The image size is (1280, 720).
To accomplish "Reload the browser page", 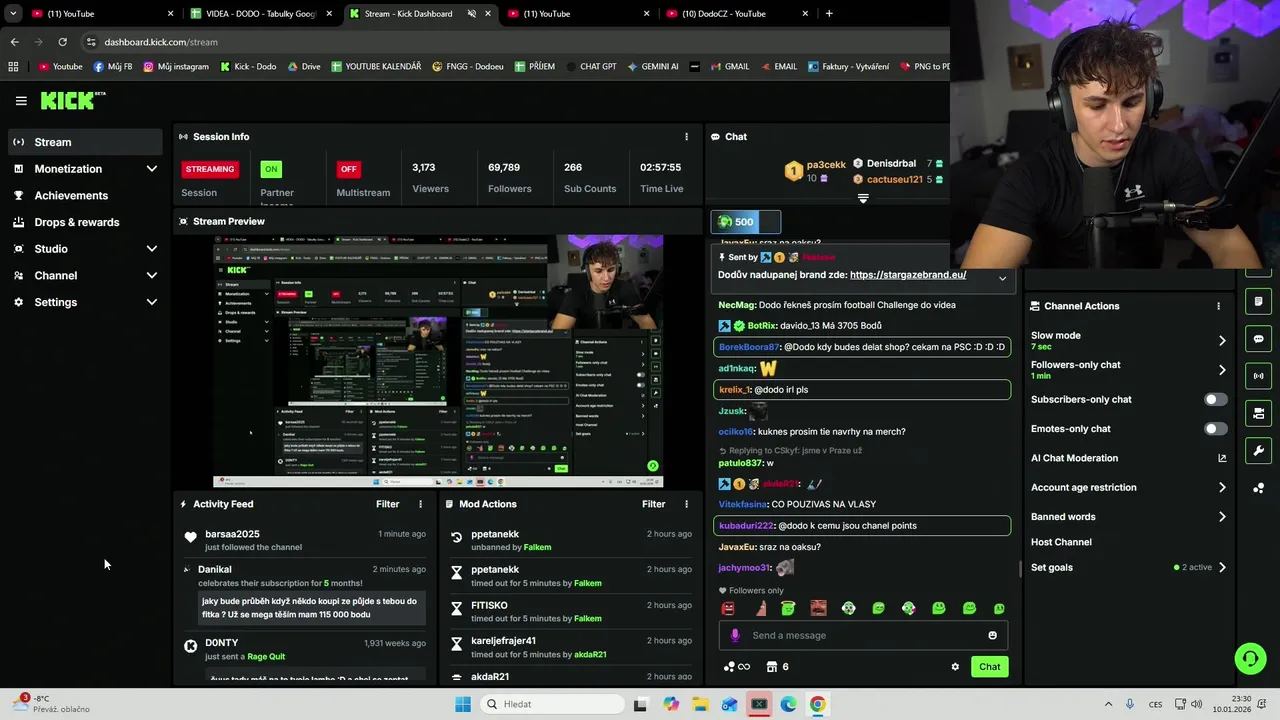I will (x=62, y=42).
